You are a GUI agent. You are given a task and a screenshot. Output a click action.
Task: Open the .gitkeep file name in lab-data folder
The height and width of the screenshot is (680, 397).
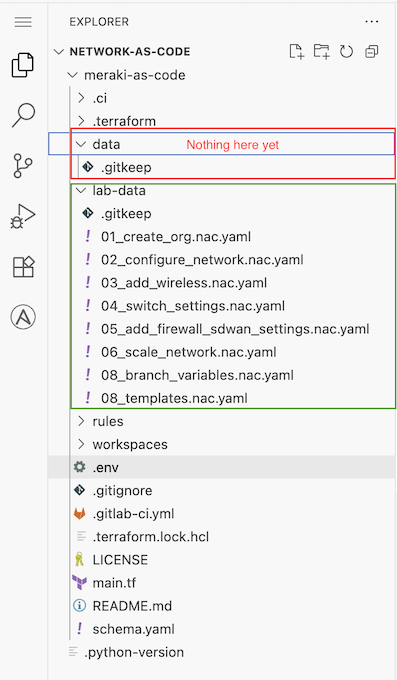pos(126,214)
